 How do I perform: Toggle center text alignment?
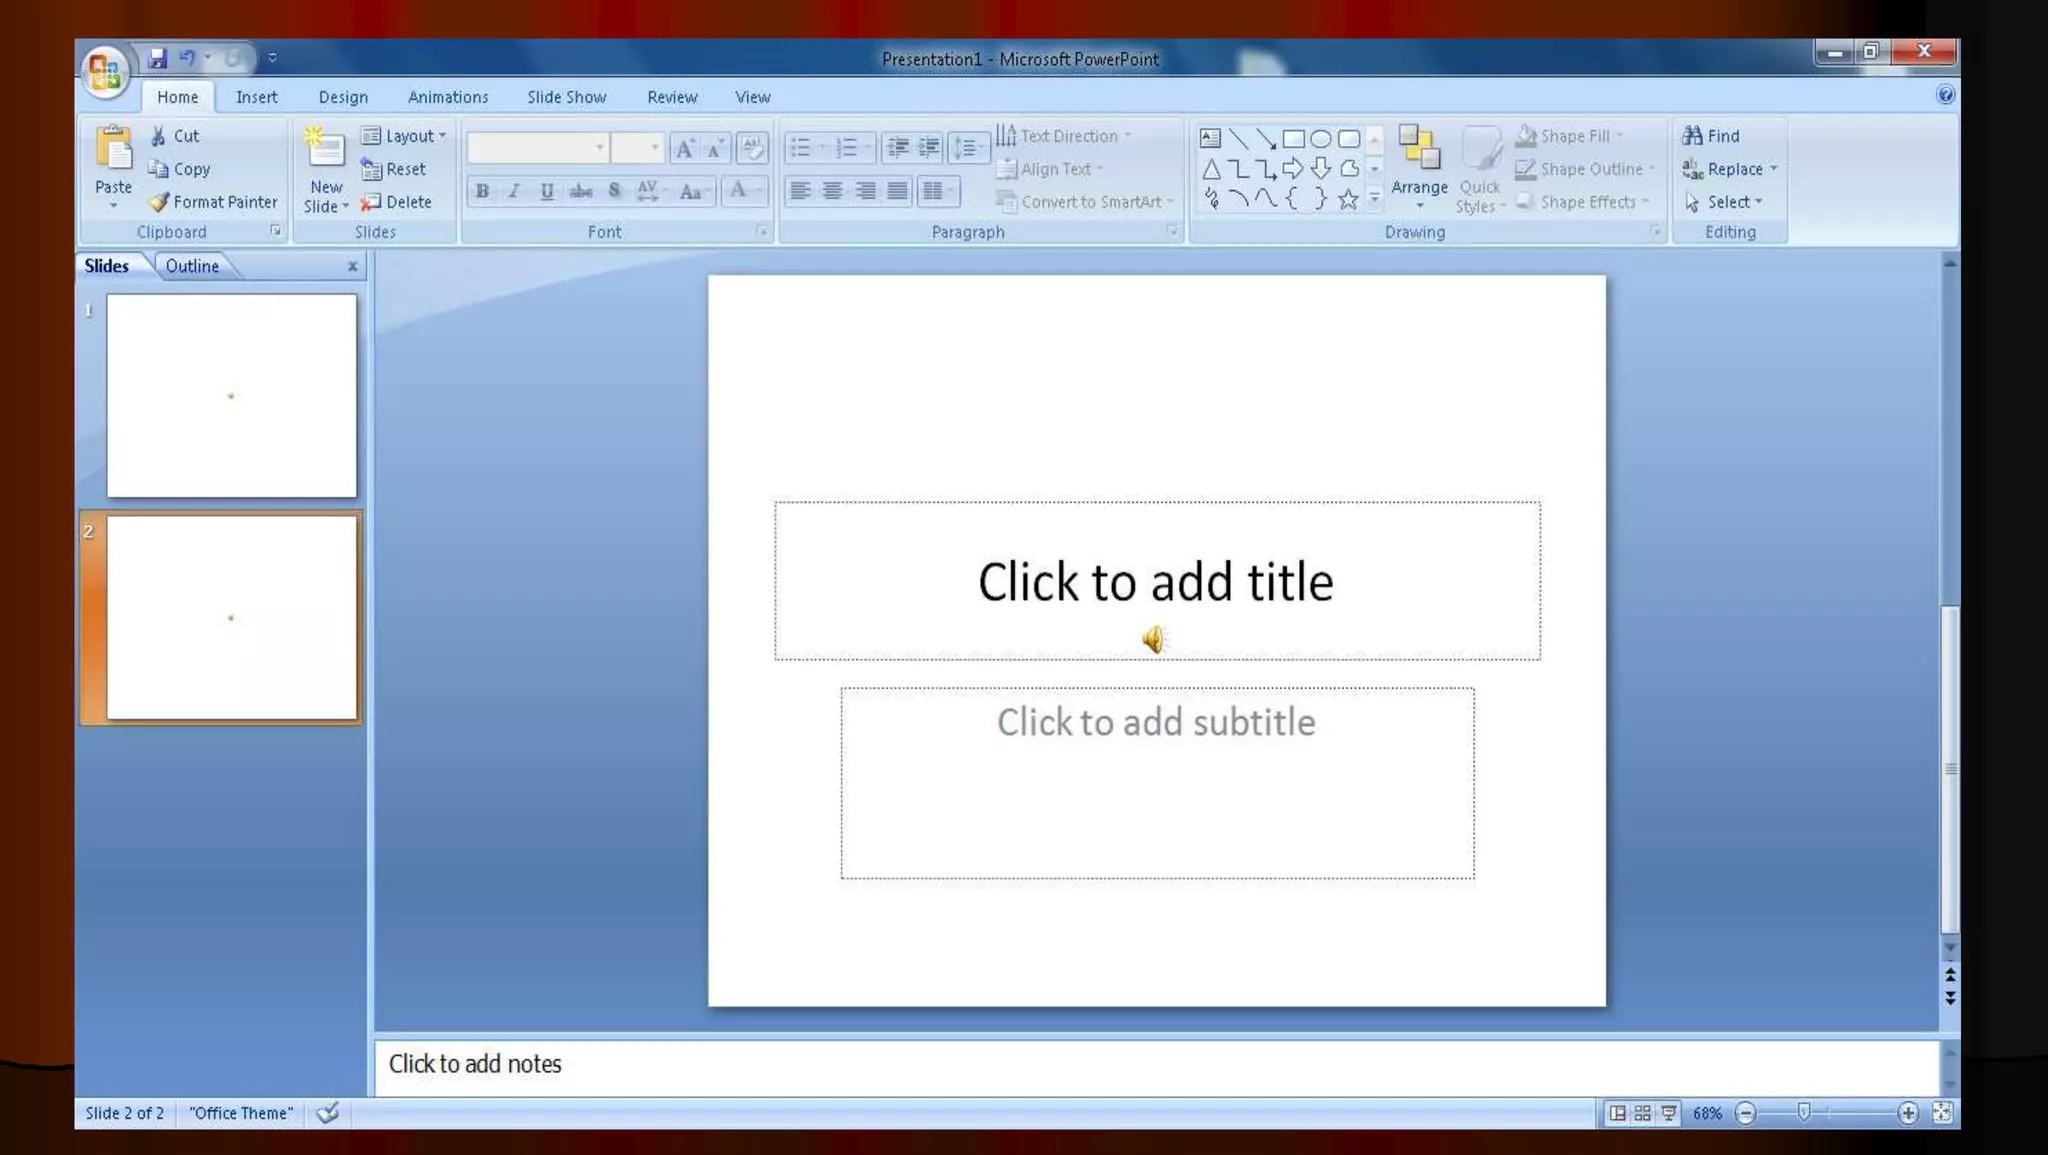tap(832, 190)
